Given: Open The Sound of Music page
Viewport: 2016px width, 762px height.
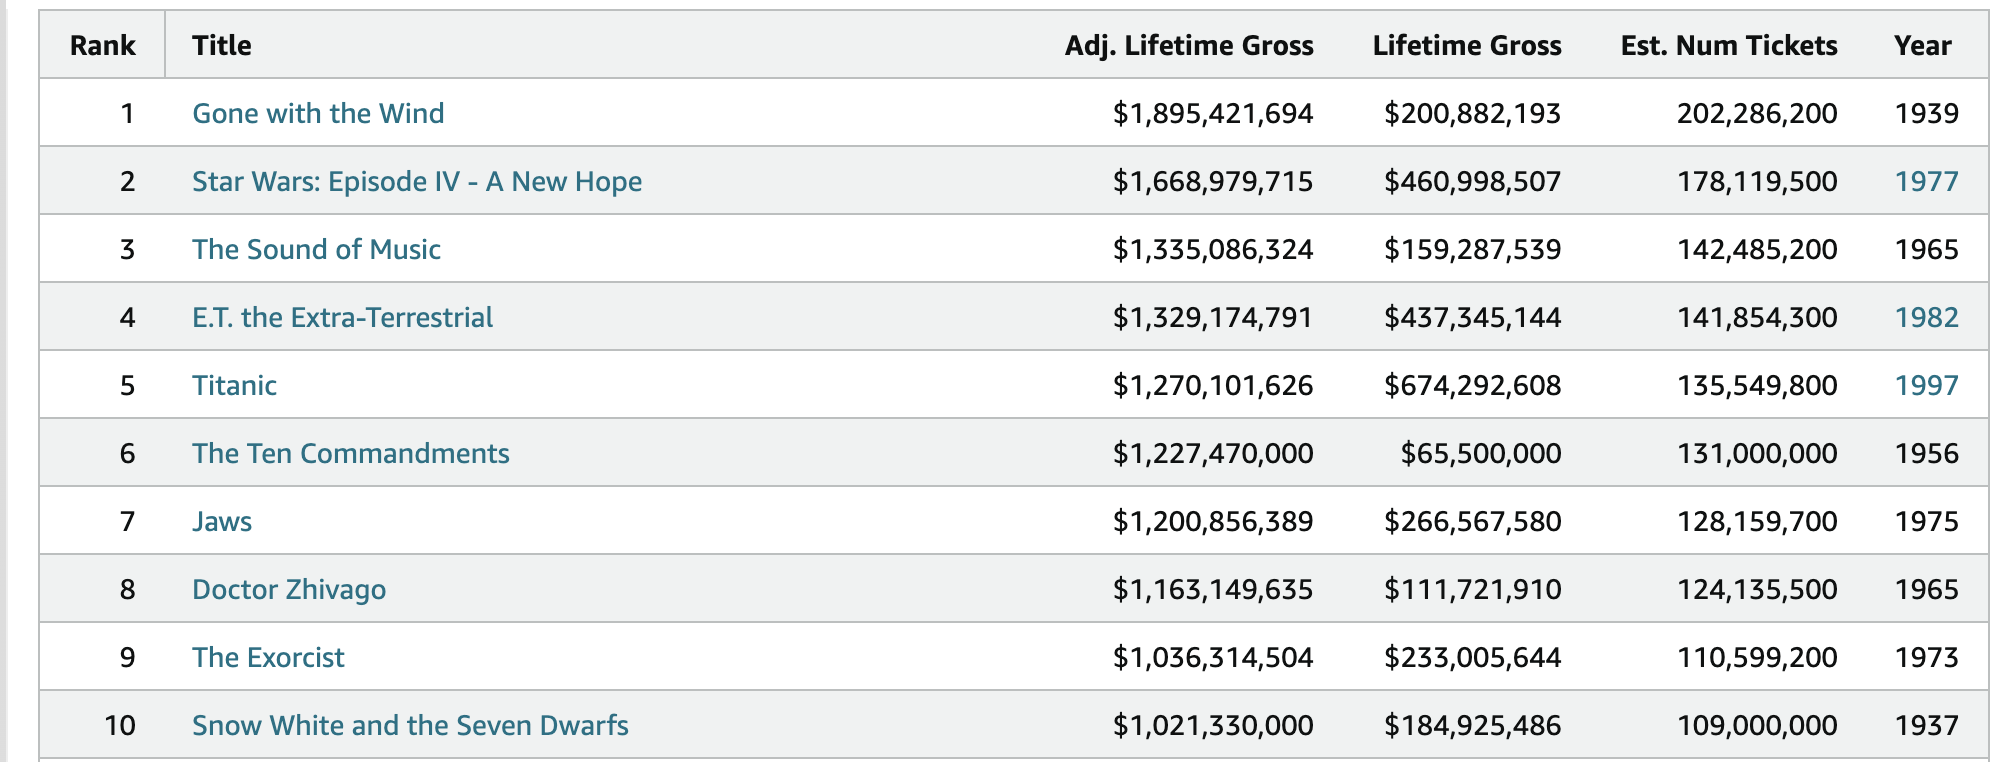Looking at the screenshot, I should [316, 249].
